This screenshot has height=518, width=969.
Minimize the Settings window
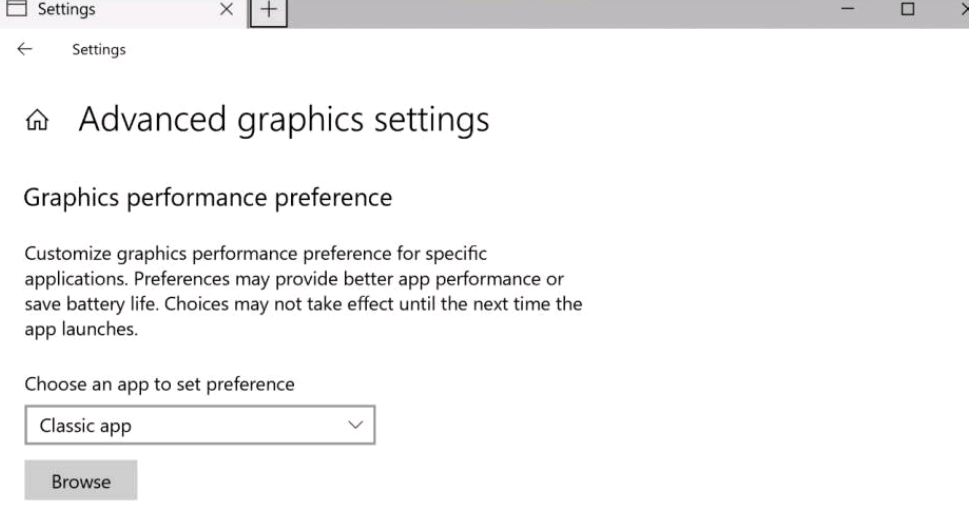(x=848, y=9)
